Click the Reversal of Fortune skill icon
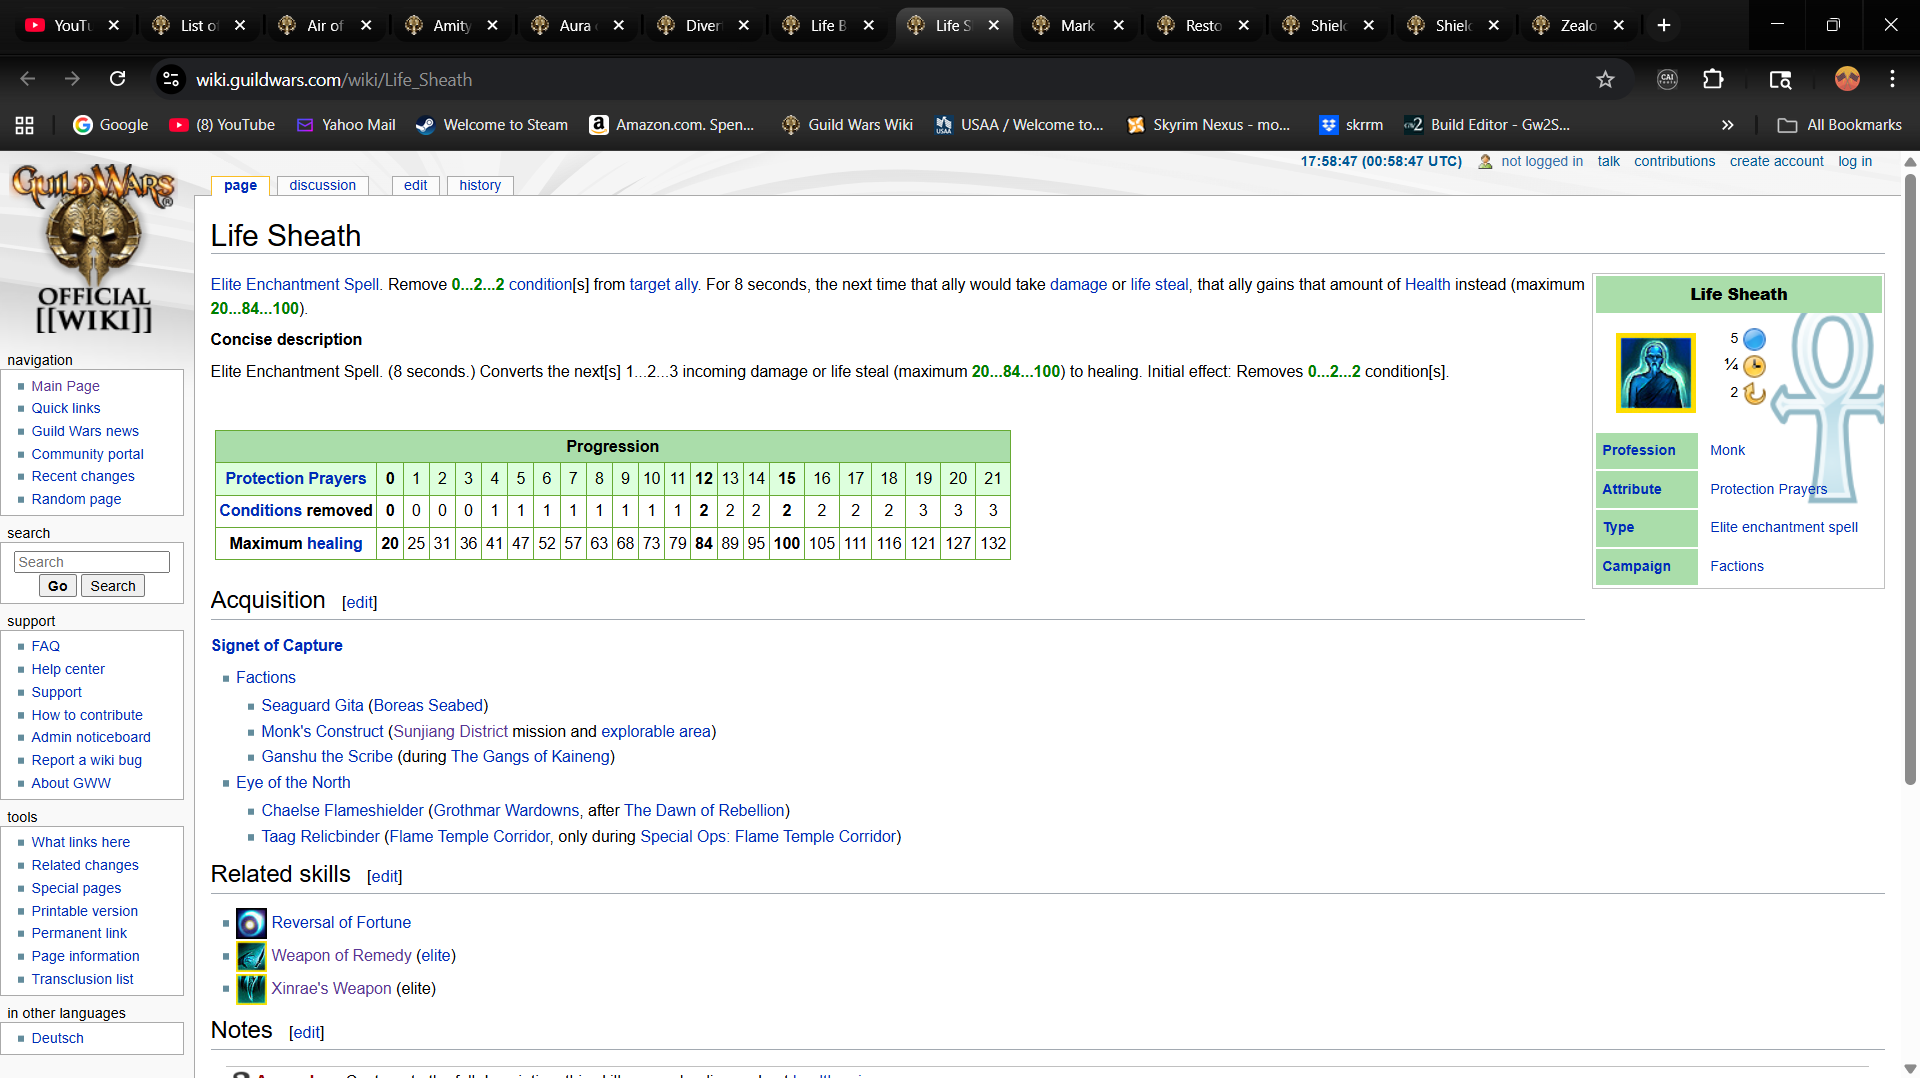Image resolution: width=1920 pixels, height=1078 pixels. coord(251,922)
